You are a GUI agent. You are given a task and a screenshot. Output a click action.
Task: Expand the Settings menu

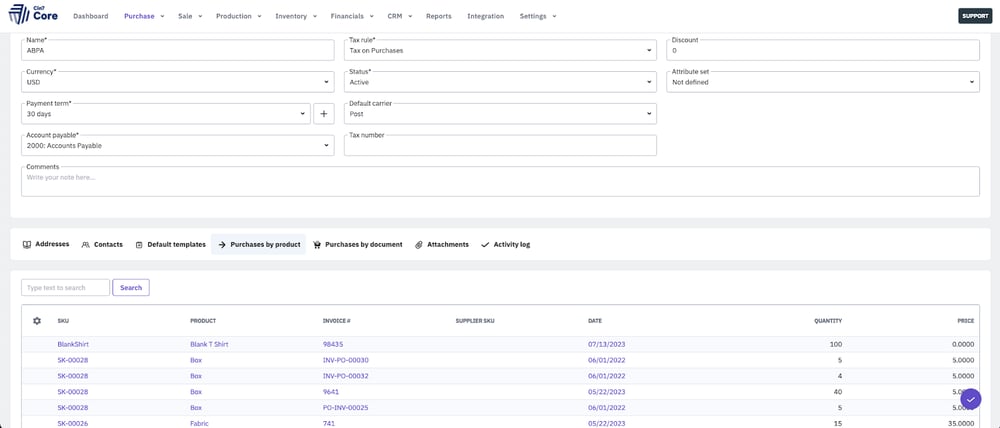538,16
